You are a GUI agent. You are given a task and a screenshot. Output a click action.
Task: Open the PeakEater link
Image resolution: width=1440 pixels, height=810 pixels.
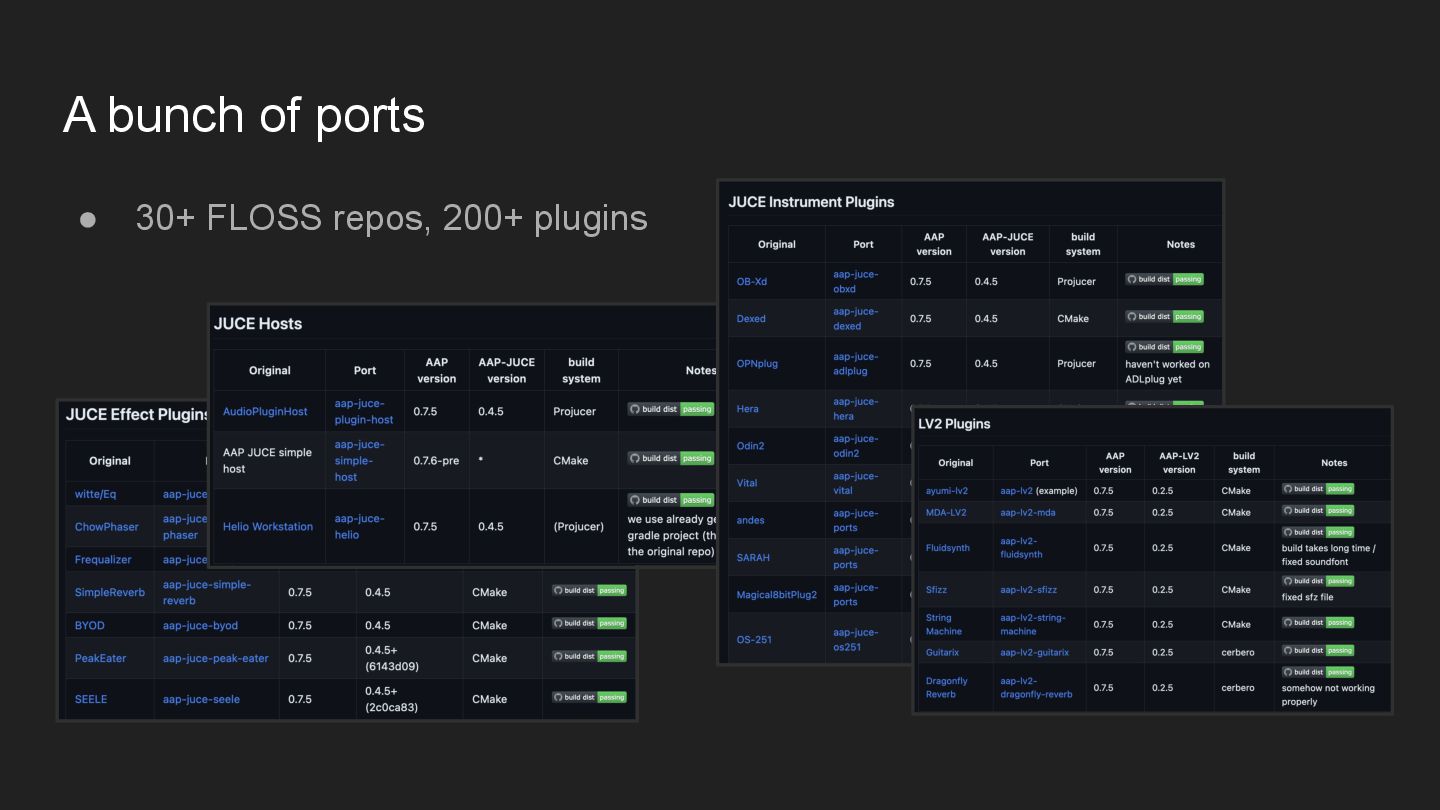click(x=101, y=658)
